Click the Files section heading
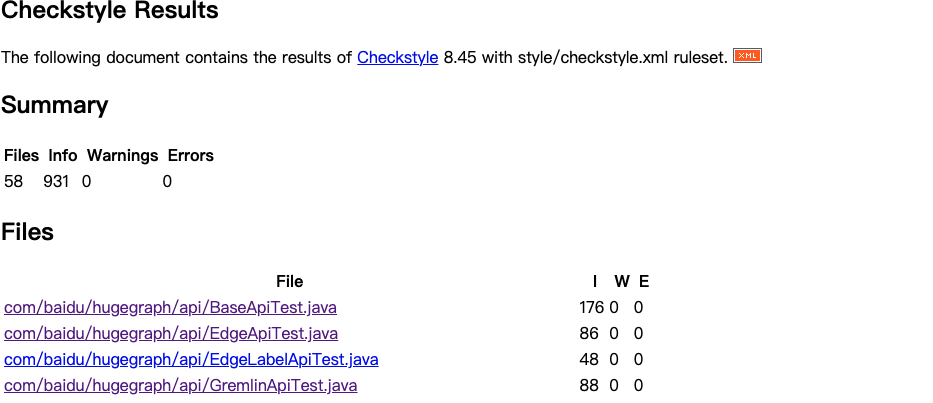The image size is (933, 403). (x=27, y=233)
